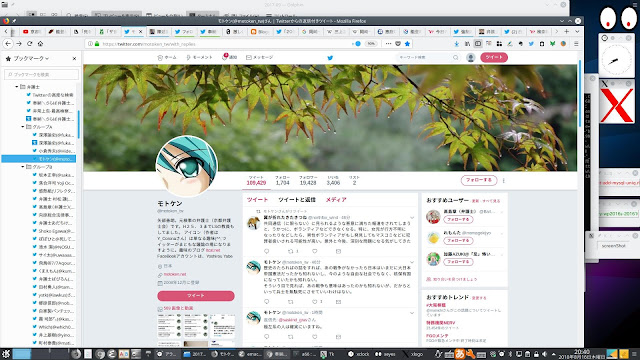Open the Twitterの高度な検索 bookmark
Image resolution: width=640 pixels, height=360 pixels.
50,95
